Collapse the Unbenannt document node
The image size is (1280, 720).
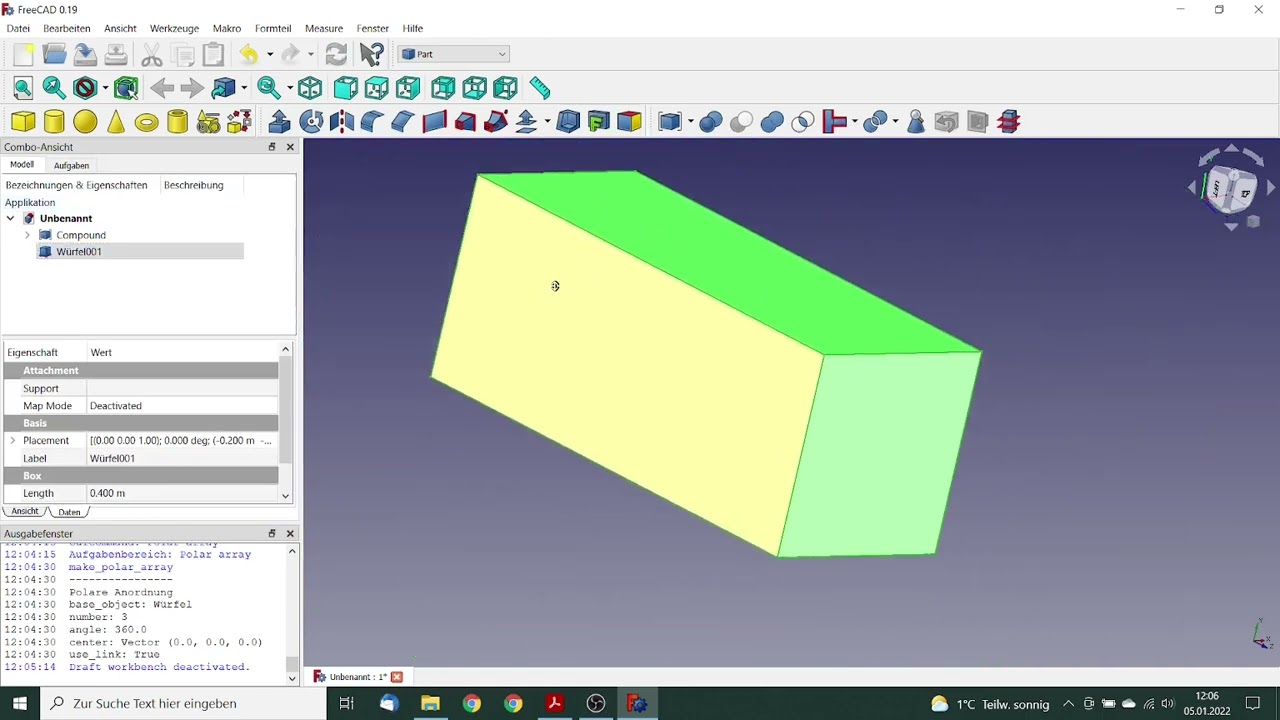(x=10, y=218)
